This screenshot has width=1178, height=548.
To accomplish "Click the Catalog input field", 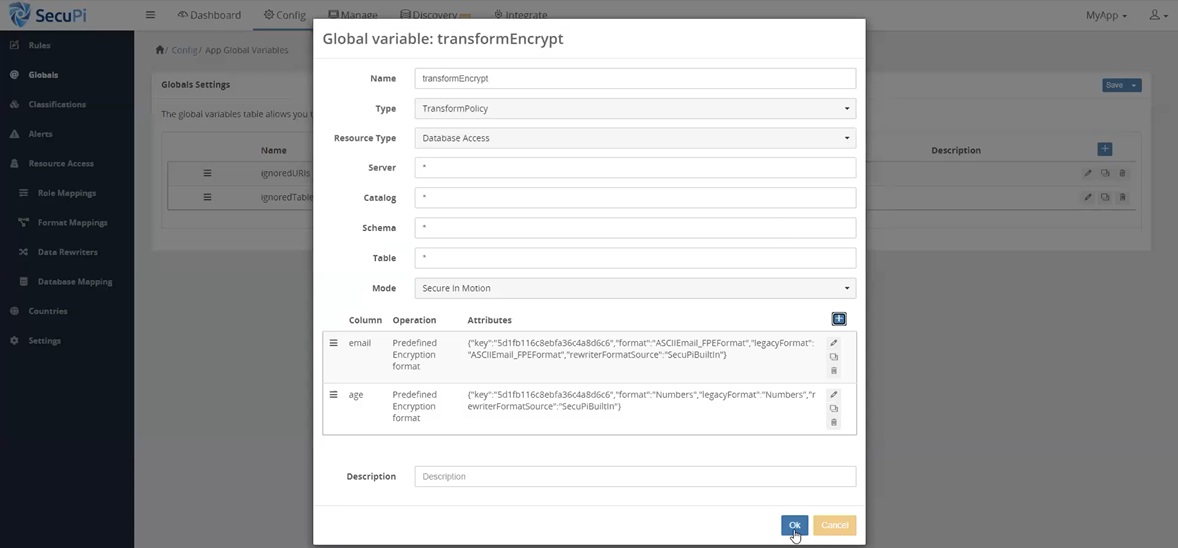I will (x=635, y=198).
